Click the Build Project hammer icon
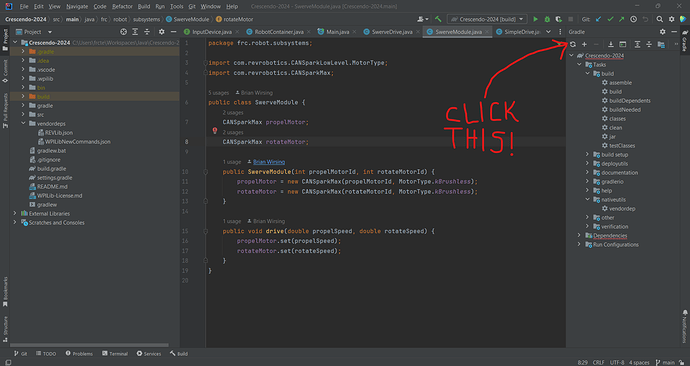Screen dimensions: 690x366 (x=438, y=19)
